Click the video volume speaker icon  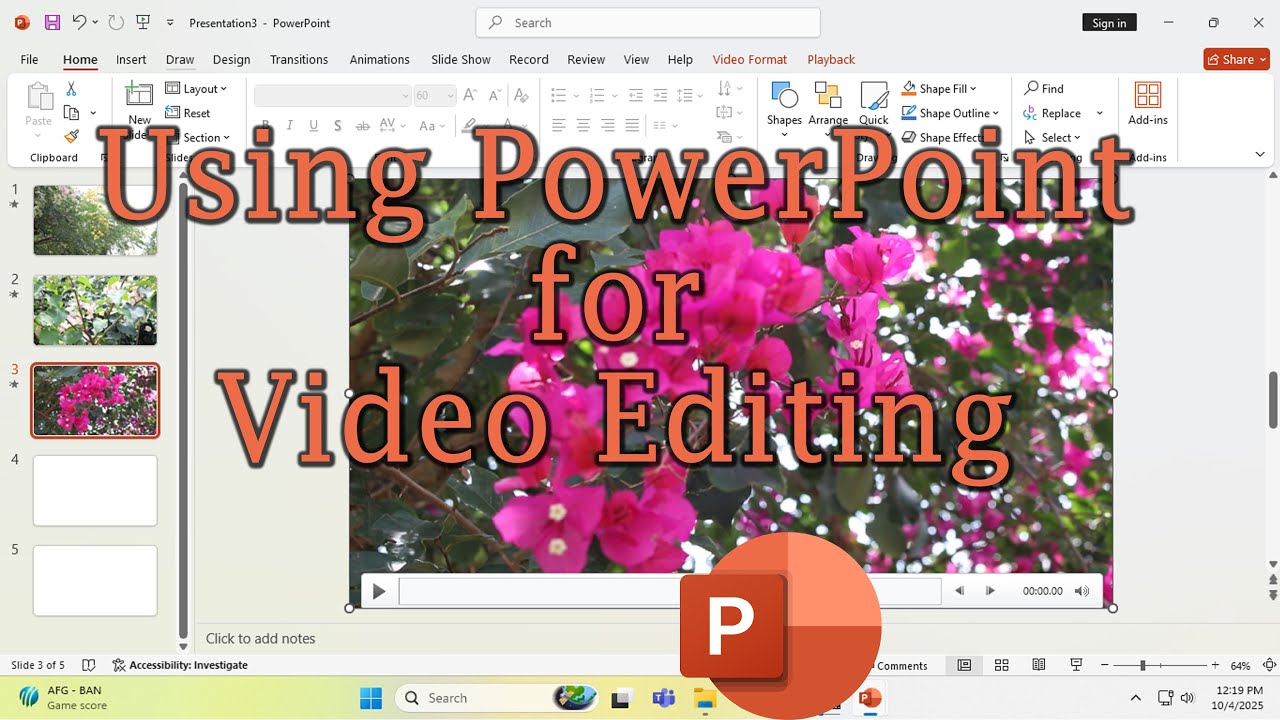[x=1082, y=591]
